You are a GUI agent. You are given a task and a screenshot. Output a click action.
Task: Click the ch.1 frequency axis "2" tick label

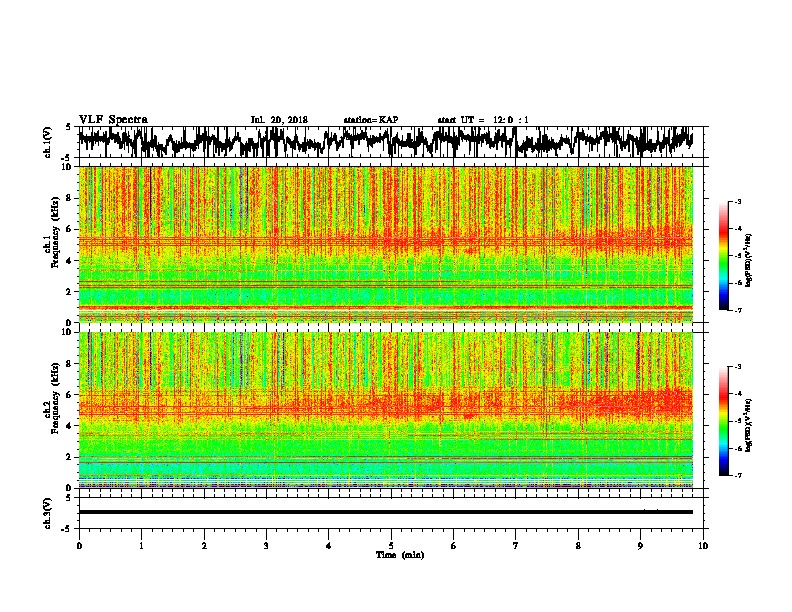click(x=71, y=292)
